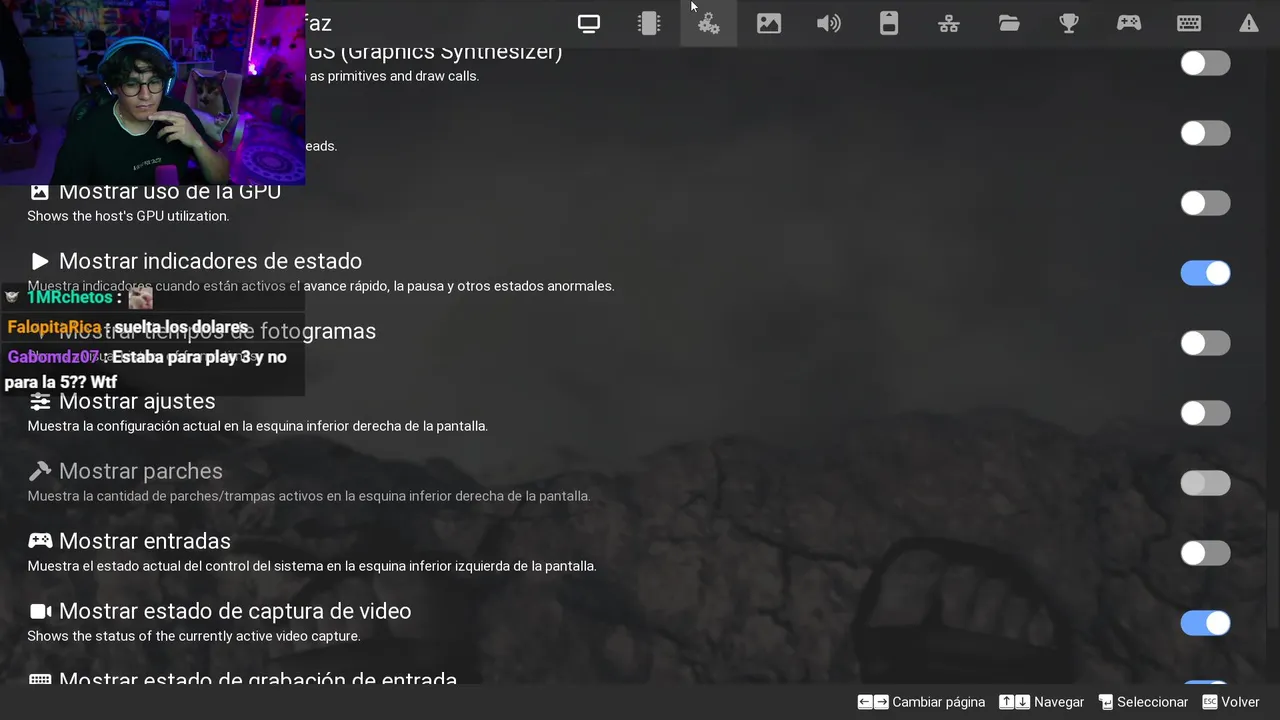Viewport: 1280px width, 720px height.
Task: Click the sliders icon beside Mostrar ajustes
Action: 40,401
